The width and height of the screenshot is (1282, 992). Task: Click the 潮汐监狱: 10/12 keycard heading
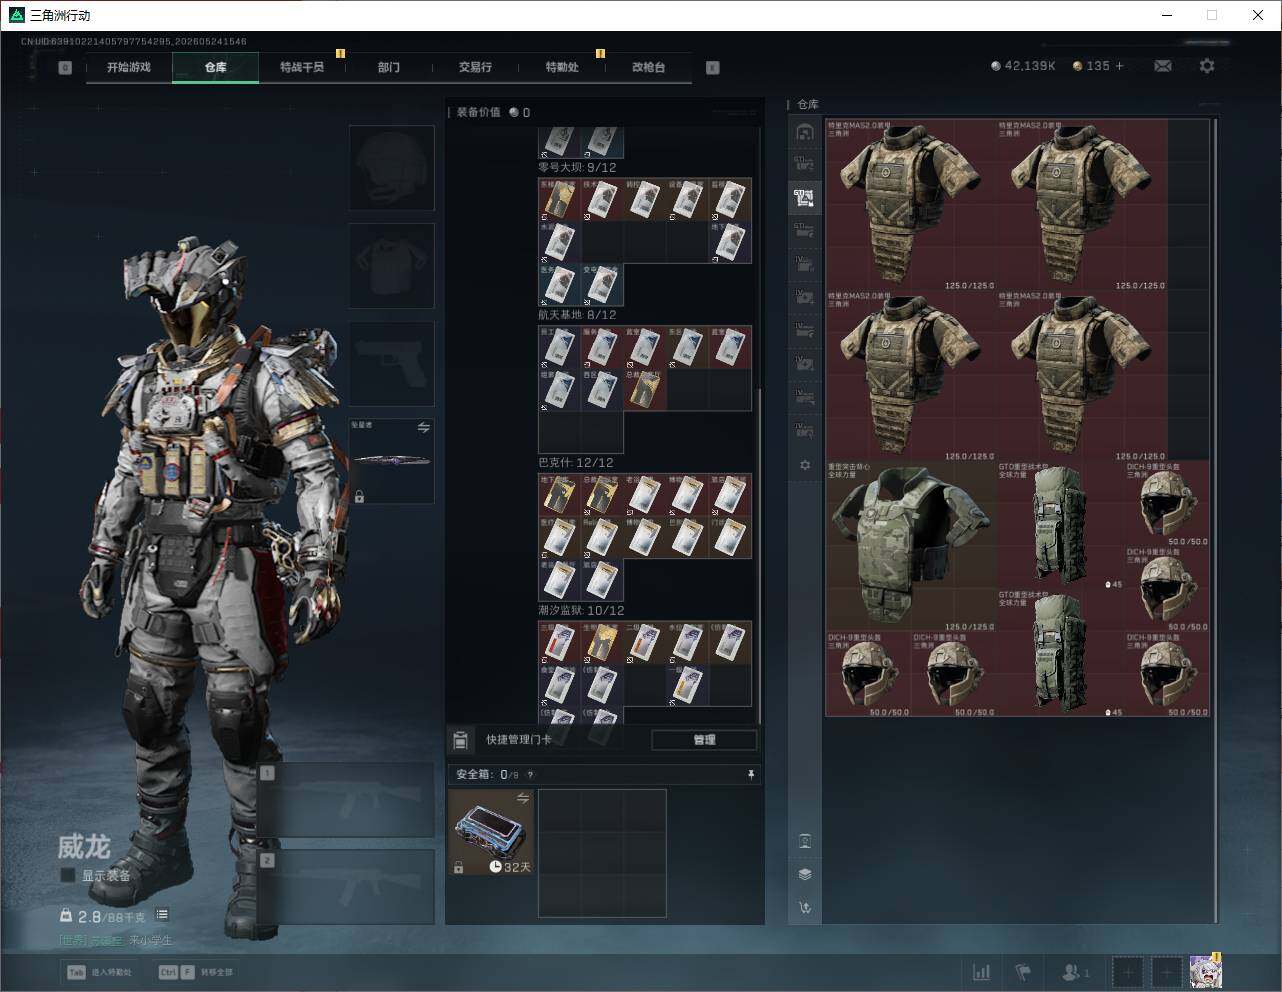tap(581, 610)
